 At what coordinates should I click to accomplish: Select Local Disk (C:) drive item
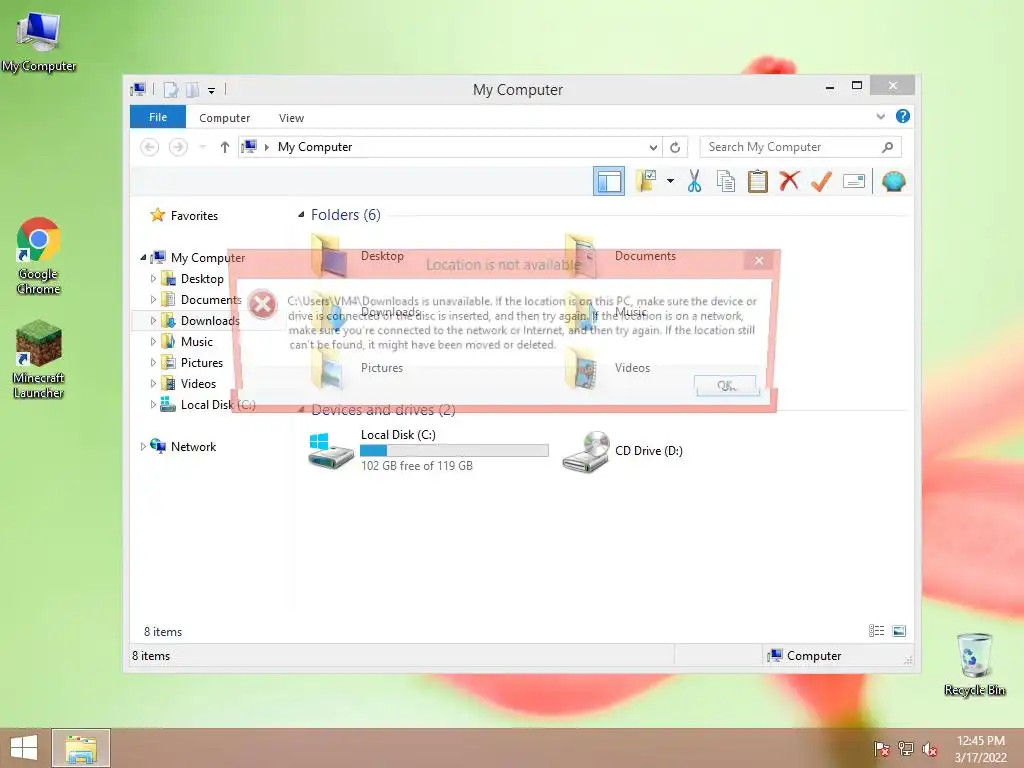pos(428,449)
